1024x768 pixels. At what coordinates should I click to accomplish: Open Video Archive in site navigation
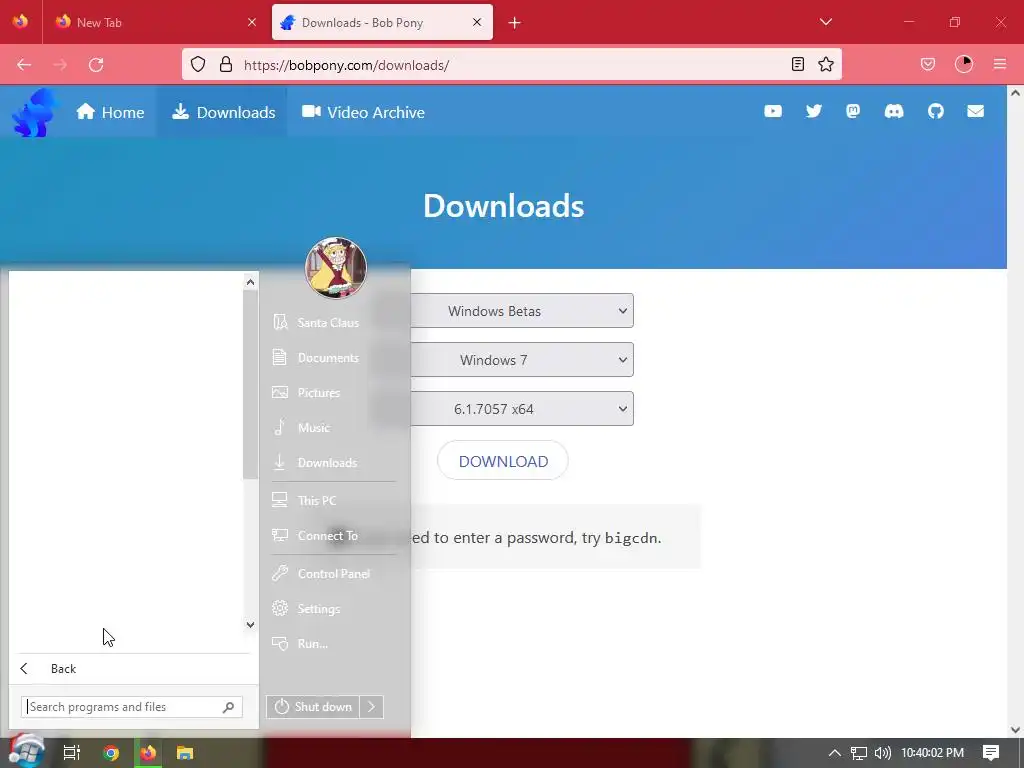363,112
